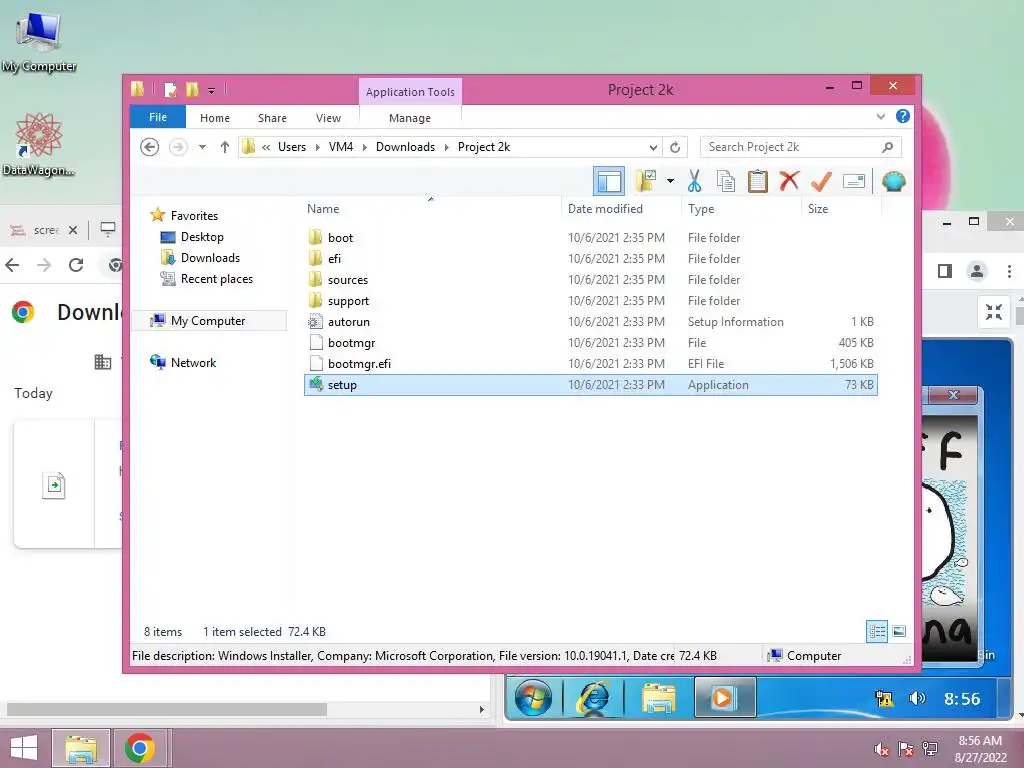Open My Computer desktop icon

coord(39,42)
